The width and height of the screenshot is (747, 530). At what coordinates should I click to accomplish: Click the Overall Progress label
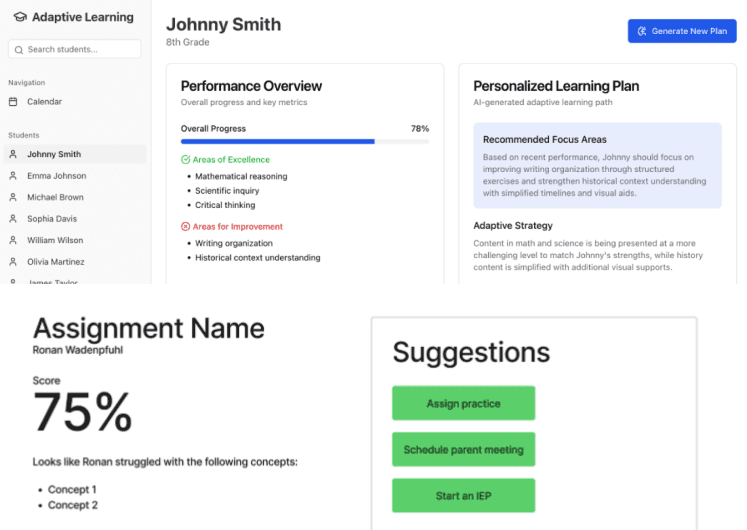[213, 129]
